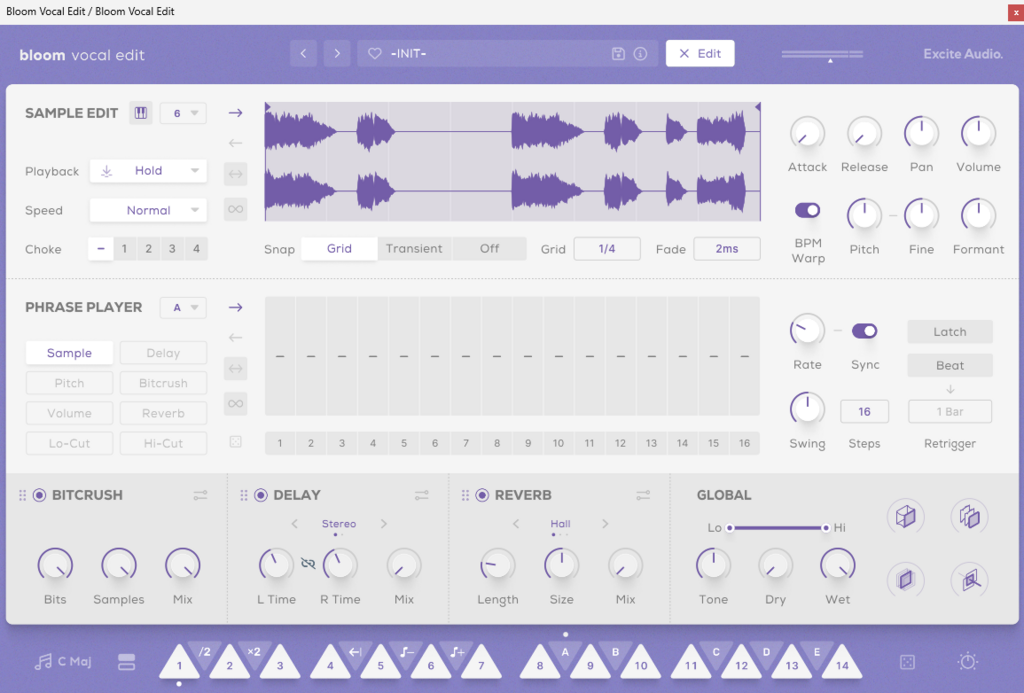Screen dimensions: 1024x693
Task: Select choke group 1
Action: 124,249
